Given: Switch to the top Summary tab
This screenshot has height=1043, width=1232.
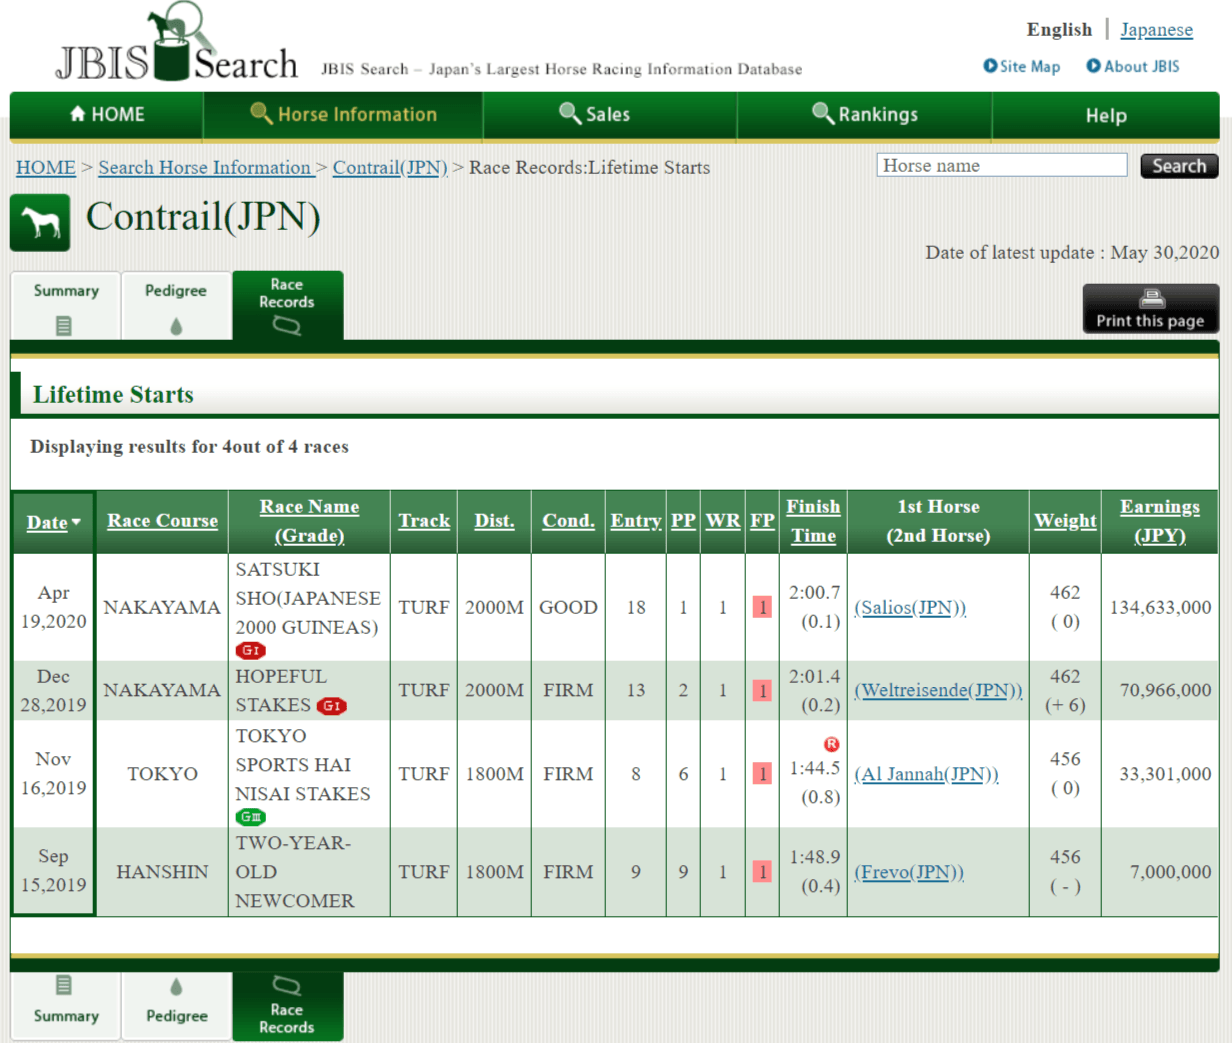Looking at the screenshot, I should click(66, 306).
